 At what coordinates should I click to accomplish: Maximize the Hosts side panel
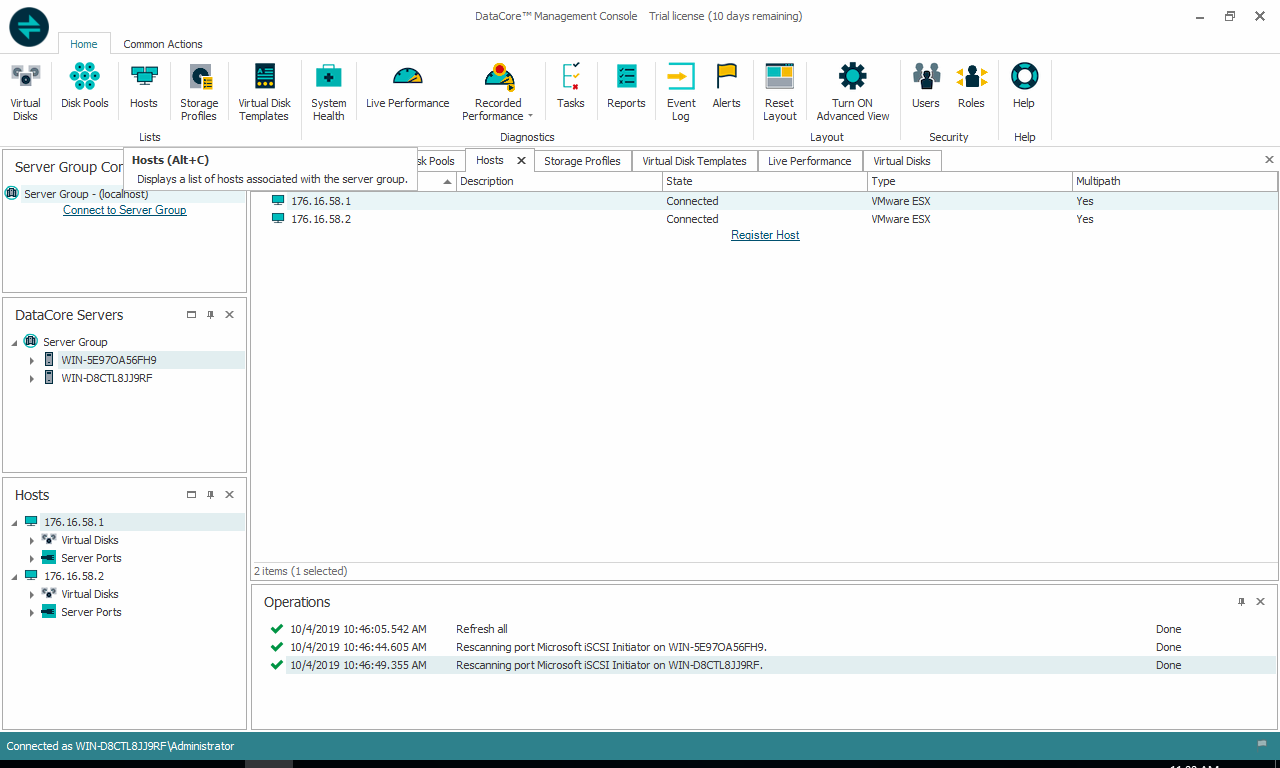click(x=191, y=494)
